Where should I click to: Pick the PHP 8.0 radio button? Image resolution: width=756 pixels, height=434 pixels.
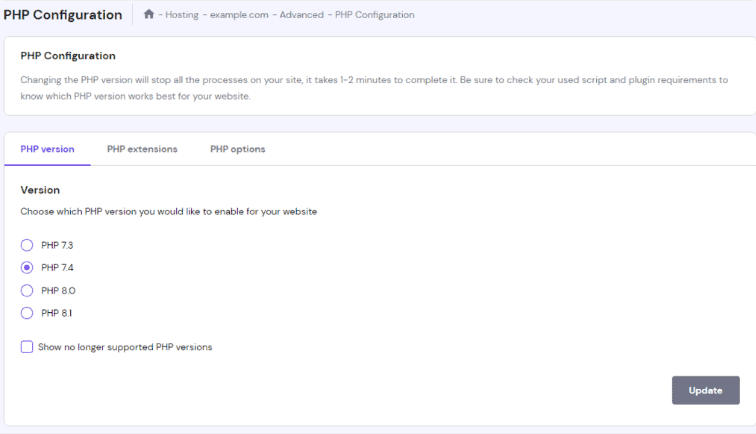pos(27,291)
